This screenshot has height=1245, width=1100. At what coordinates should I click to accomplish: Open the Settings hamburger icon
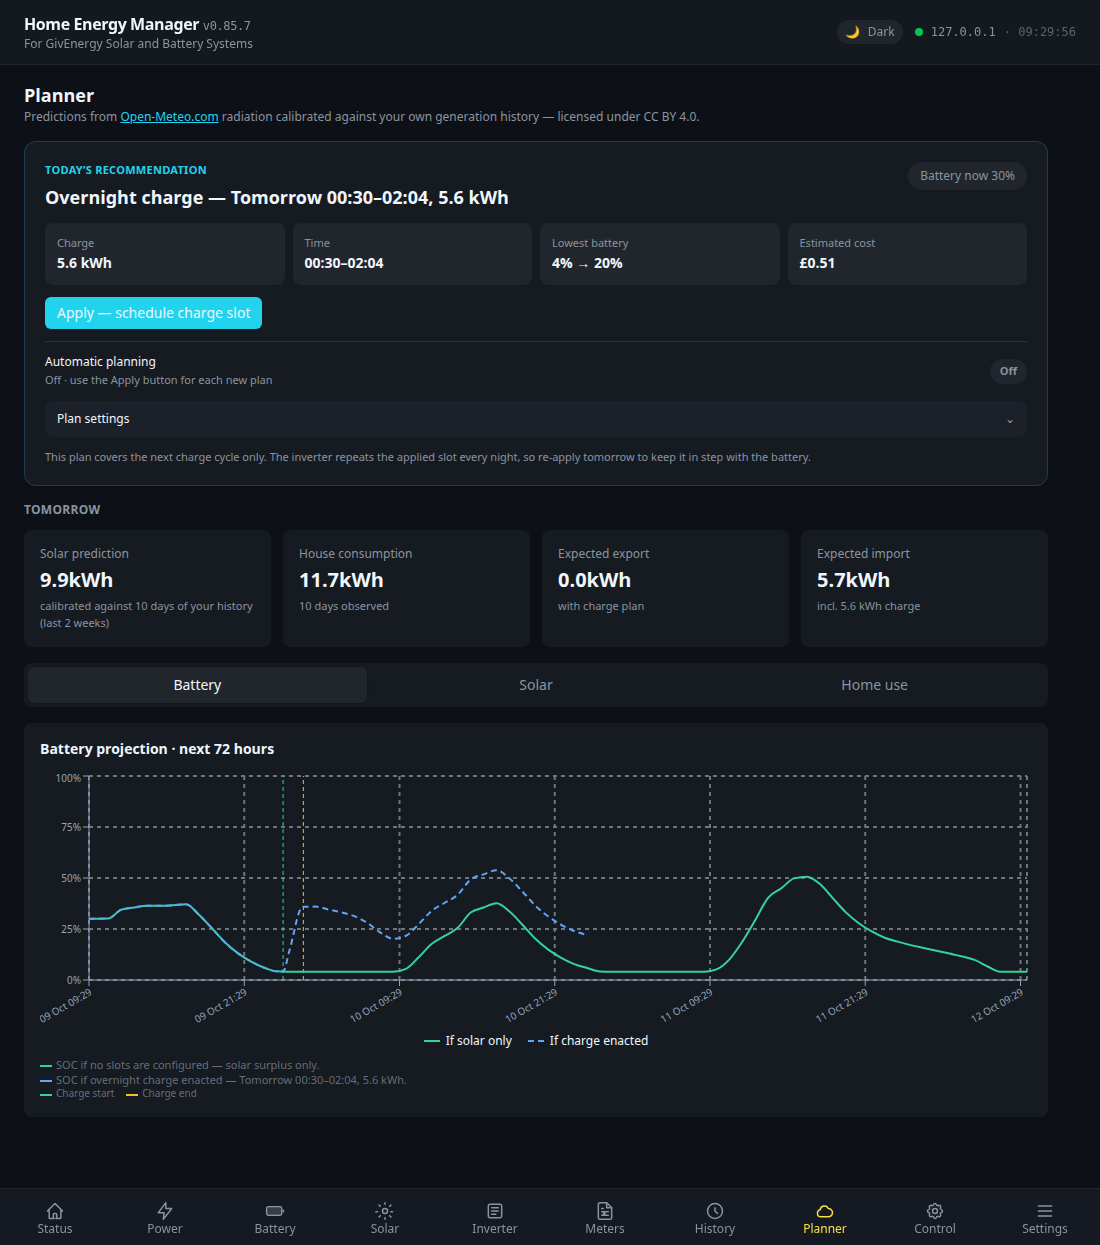1045,1211
